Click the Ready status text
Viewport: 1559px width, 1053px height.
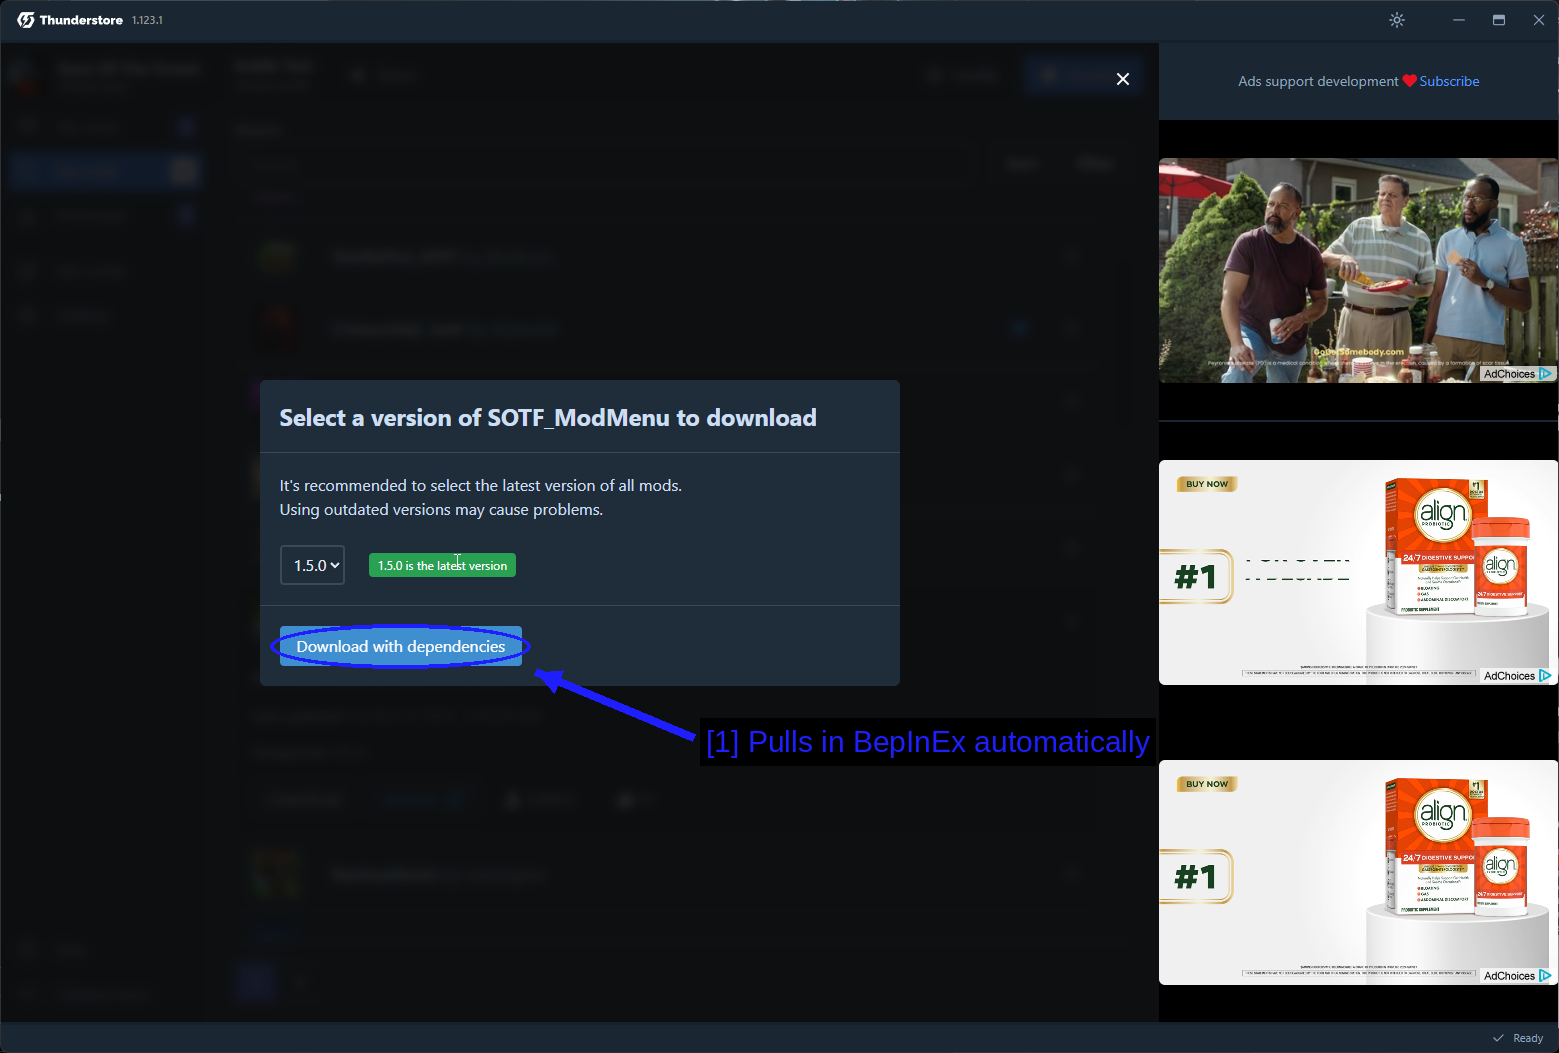click(x=1528, y=1038)
